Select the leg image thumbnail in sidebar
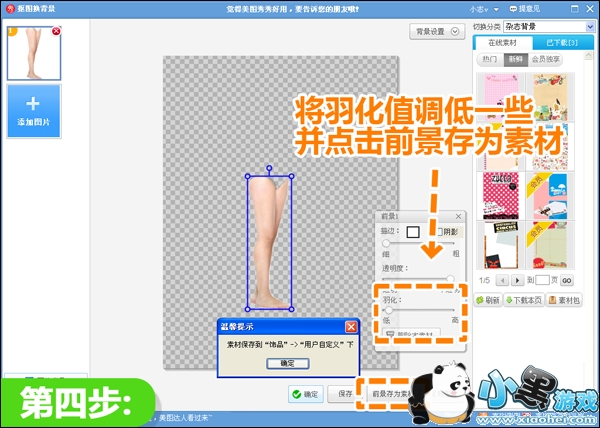This screenshot has width=600, height=428. (34, 53)
